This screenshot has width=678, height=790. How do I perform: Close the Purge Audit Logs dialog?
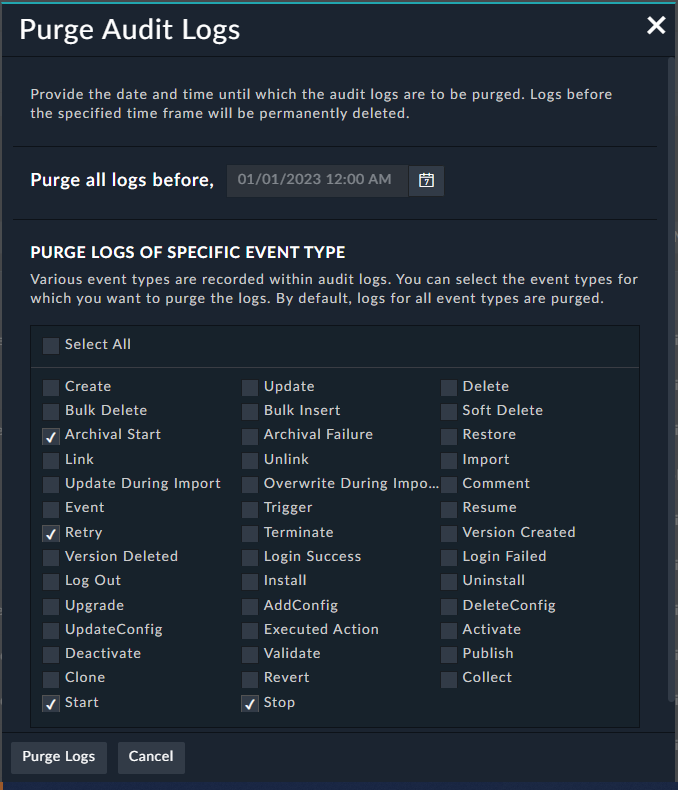[x=656, y=26]
